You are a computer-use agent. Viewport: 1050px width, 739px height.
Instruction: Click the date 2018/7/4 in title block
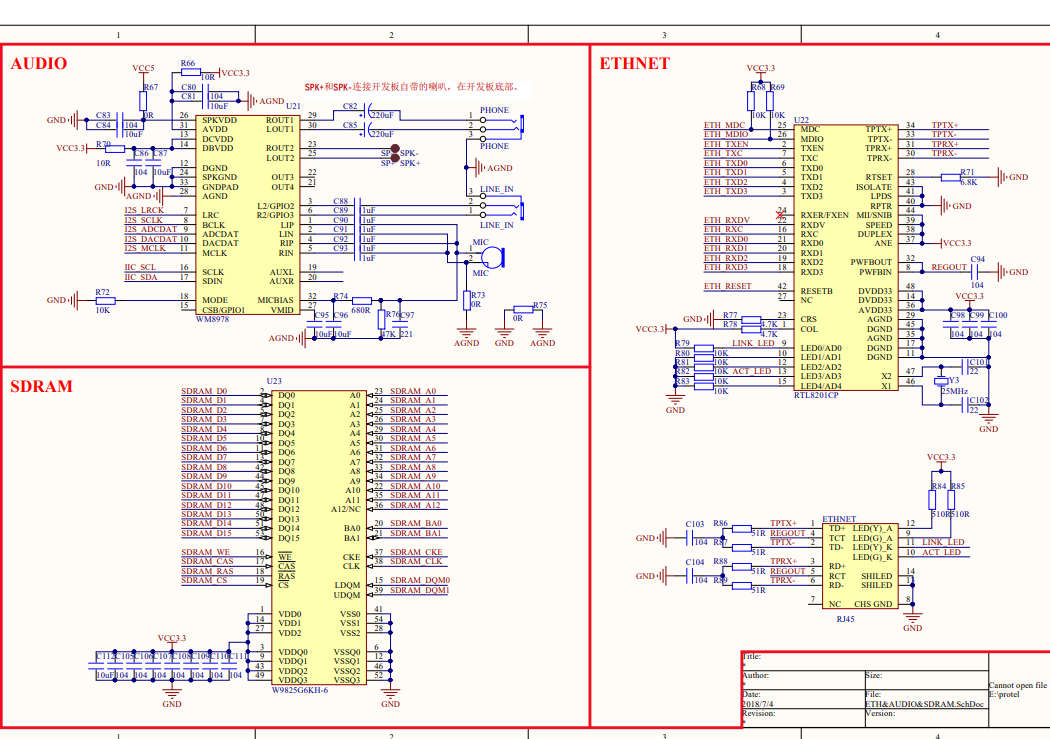(x=757, y=704)
